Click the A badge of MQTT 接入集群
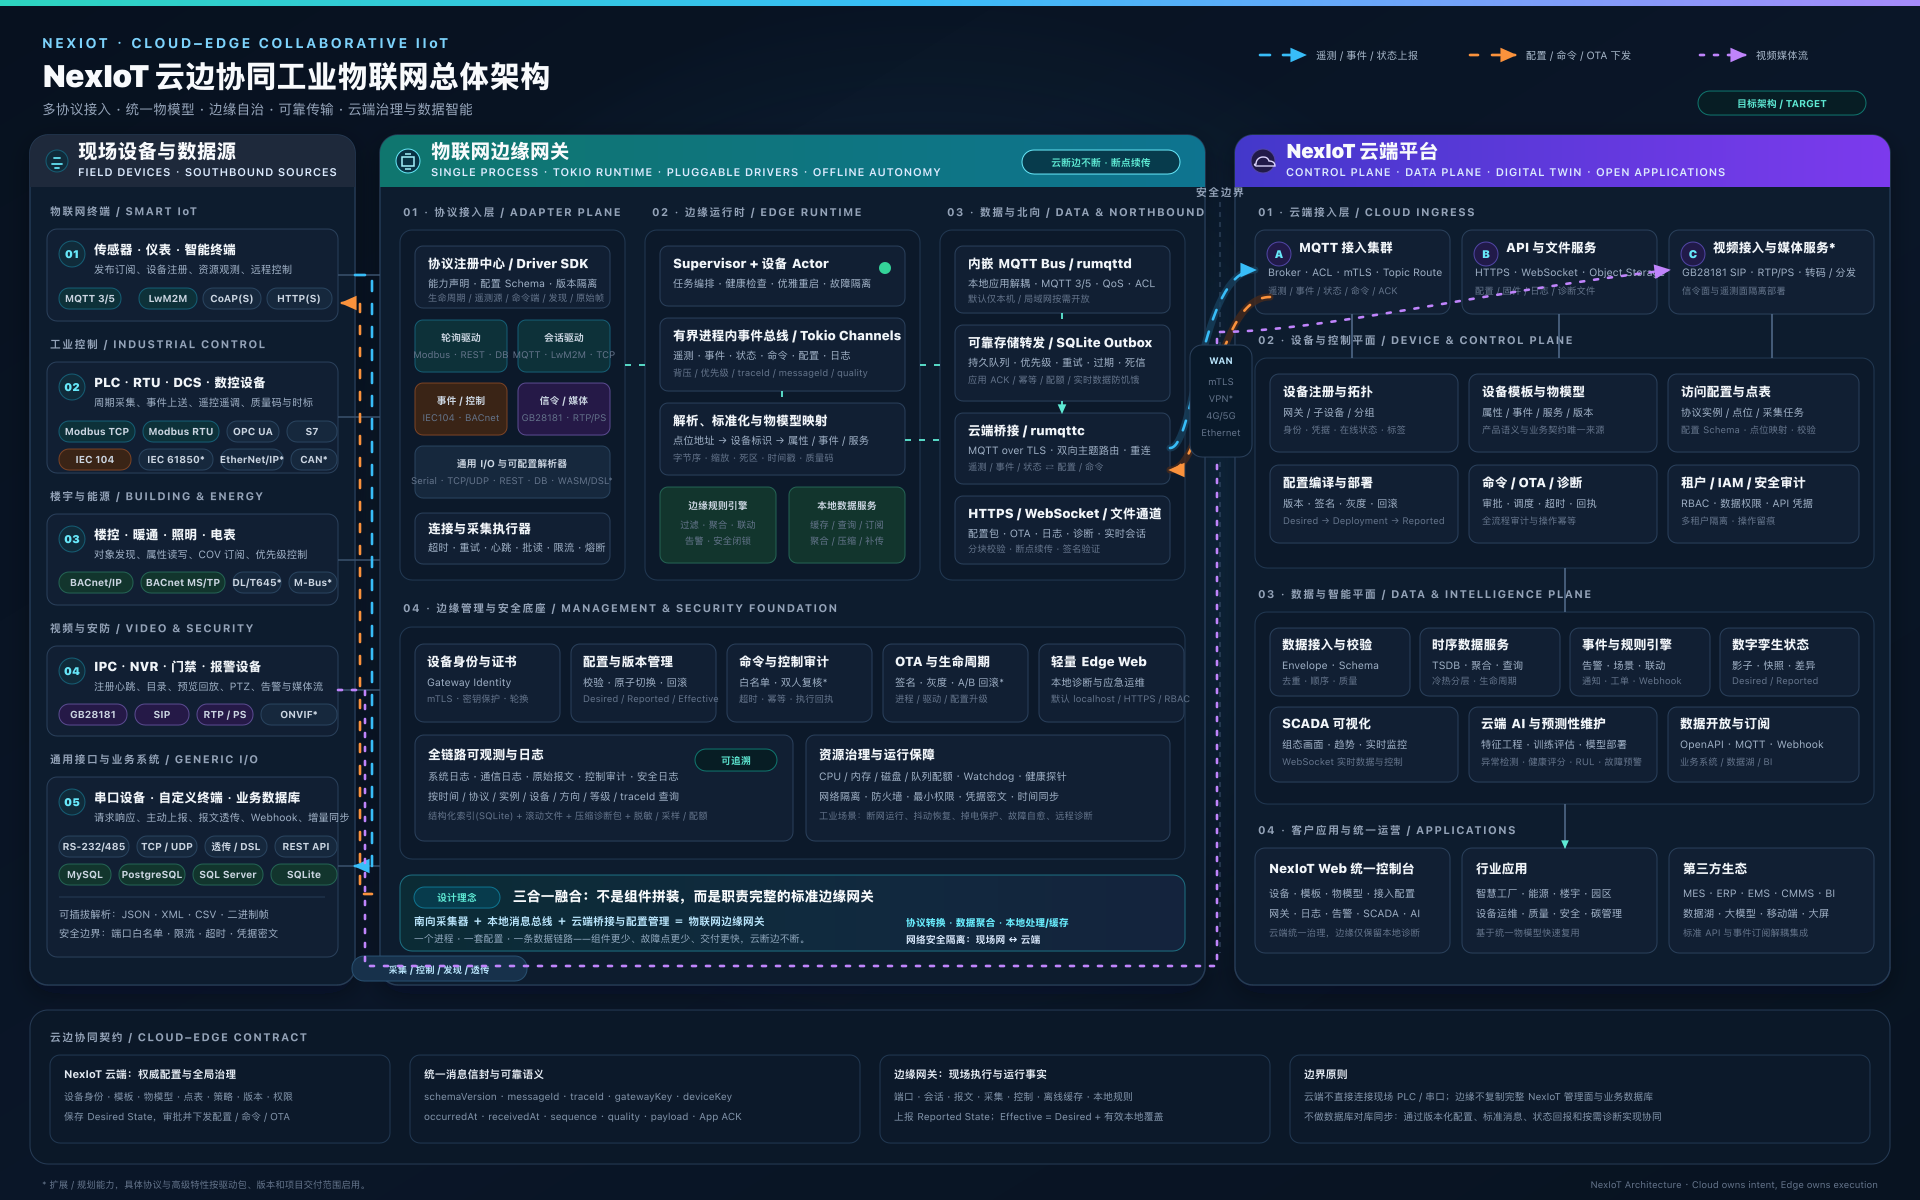 1279,254
